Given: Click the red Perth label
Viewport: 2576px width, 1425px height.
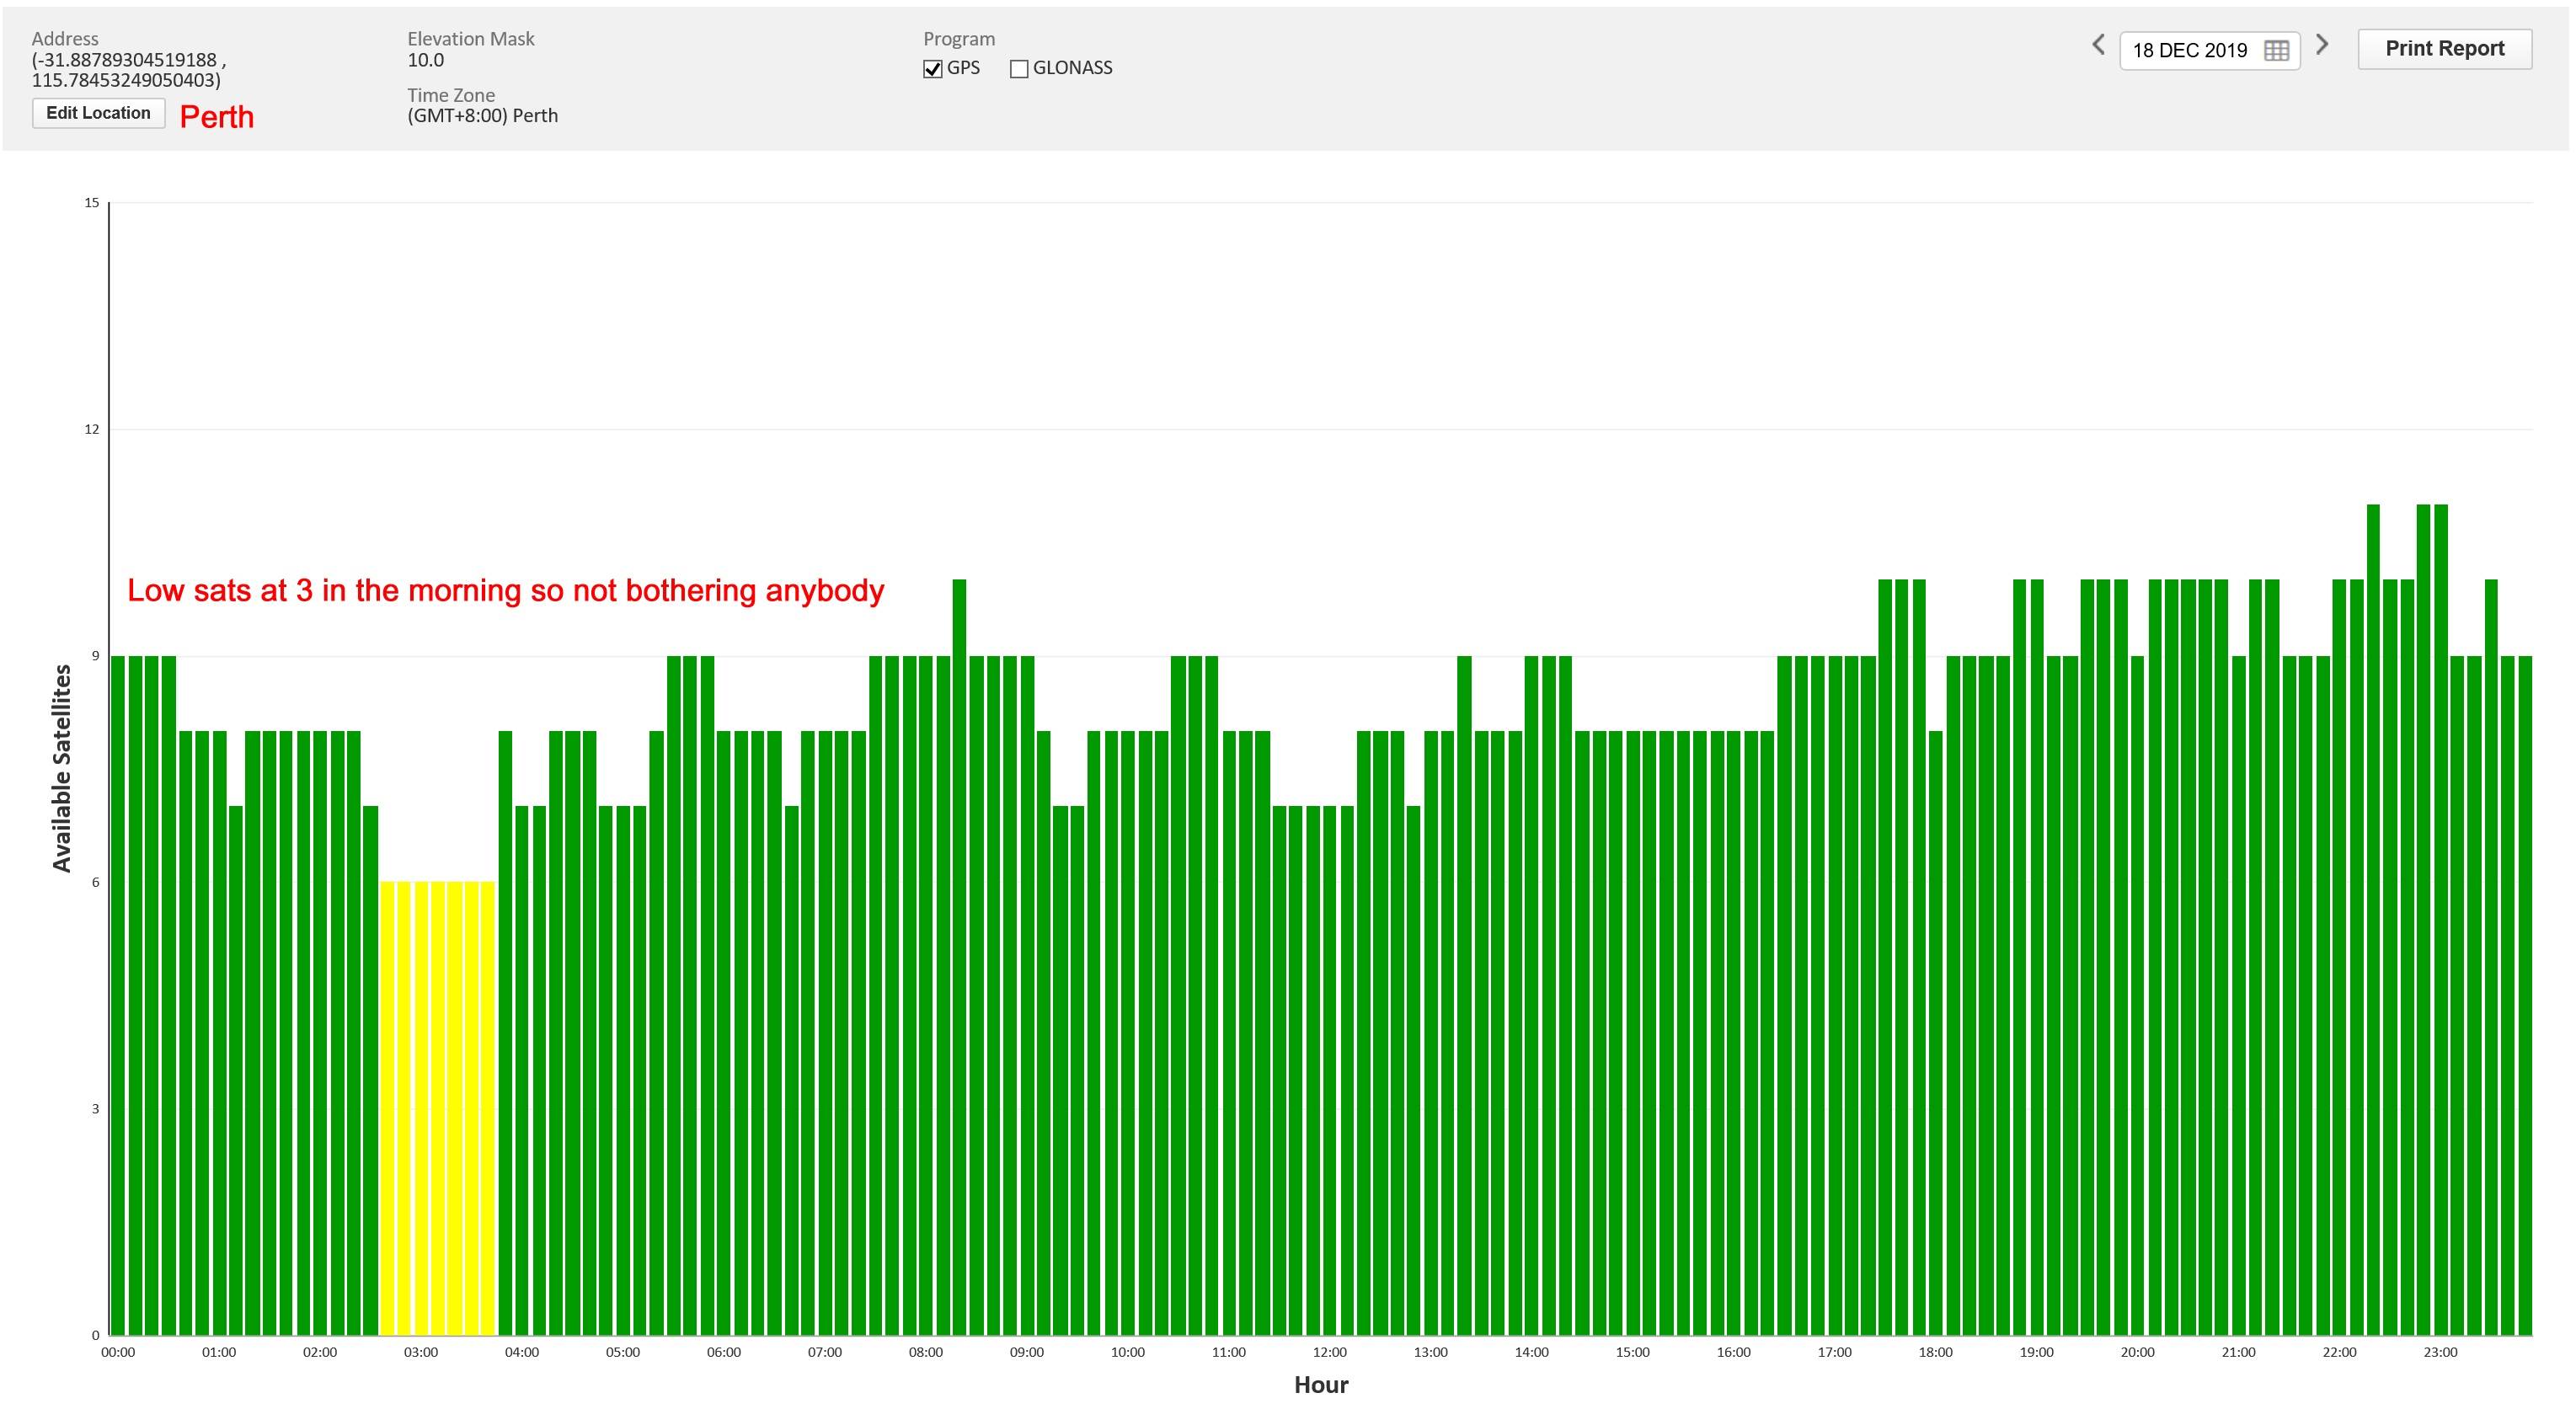Looking at the screenshot, I should [216, 117].
